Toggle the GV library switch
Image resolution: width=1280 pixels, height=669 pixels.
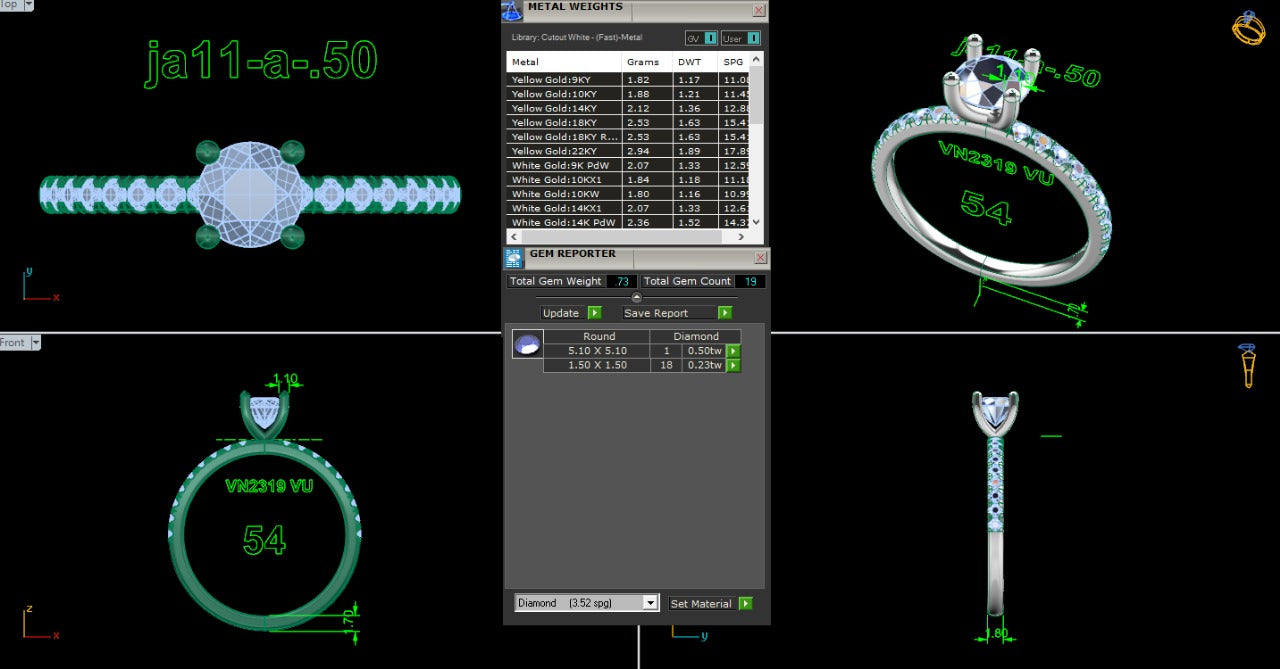pos(710,38)
